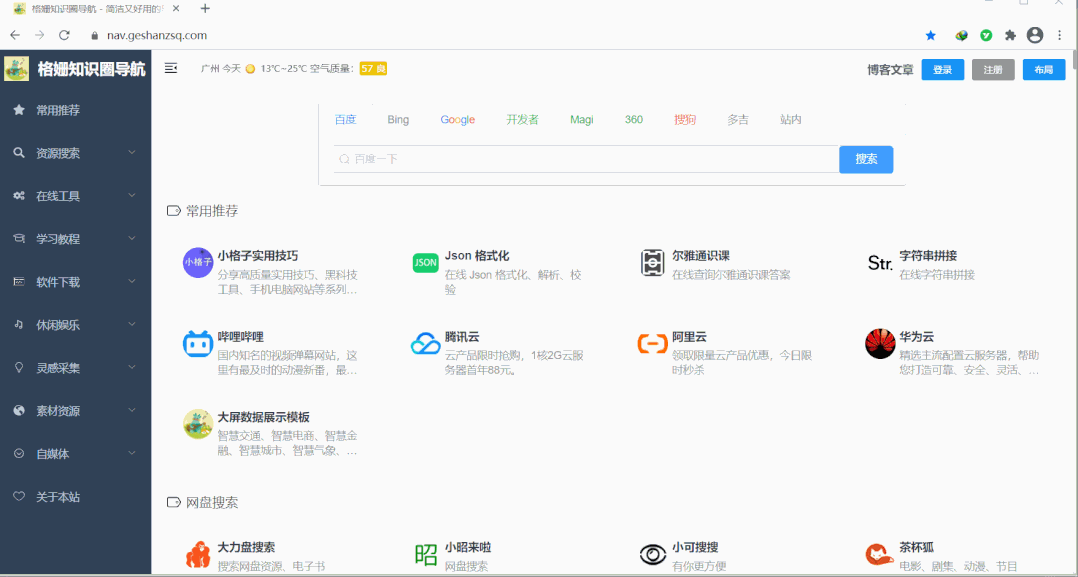
Task: Expand the 软件下载 sidebar chevron
Action: click(132, 282)
